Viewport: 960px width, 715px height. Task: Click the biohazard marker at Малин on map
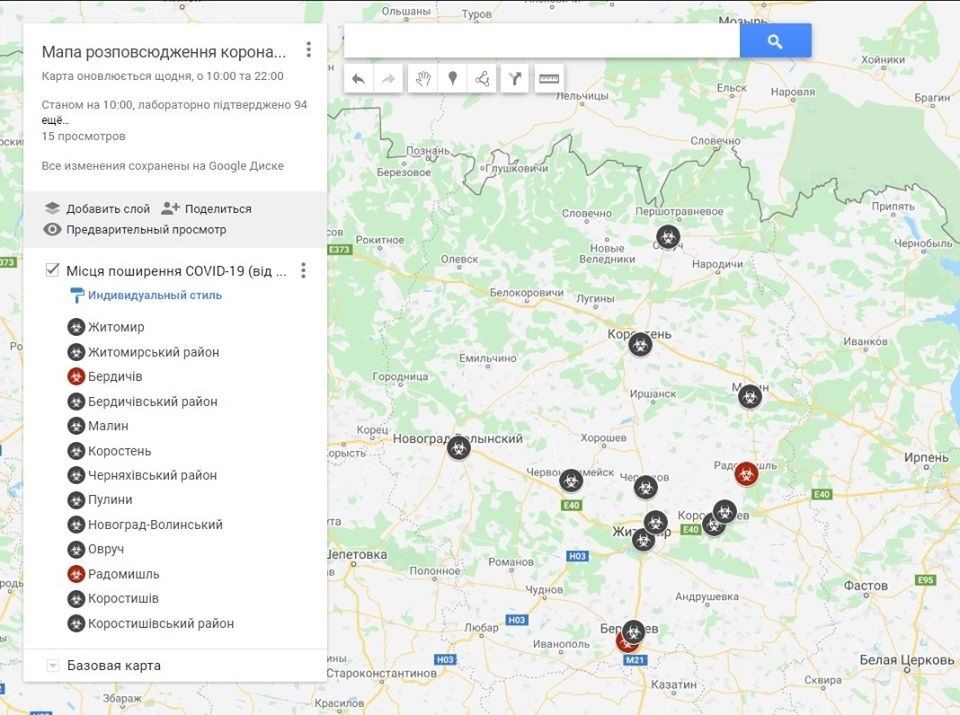(x=749, y=397)
